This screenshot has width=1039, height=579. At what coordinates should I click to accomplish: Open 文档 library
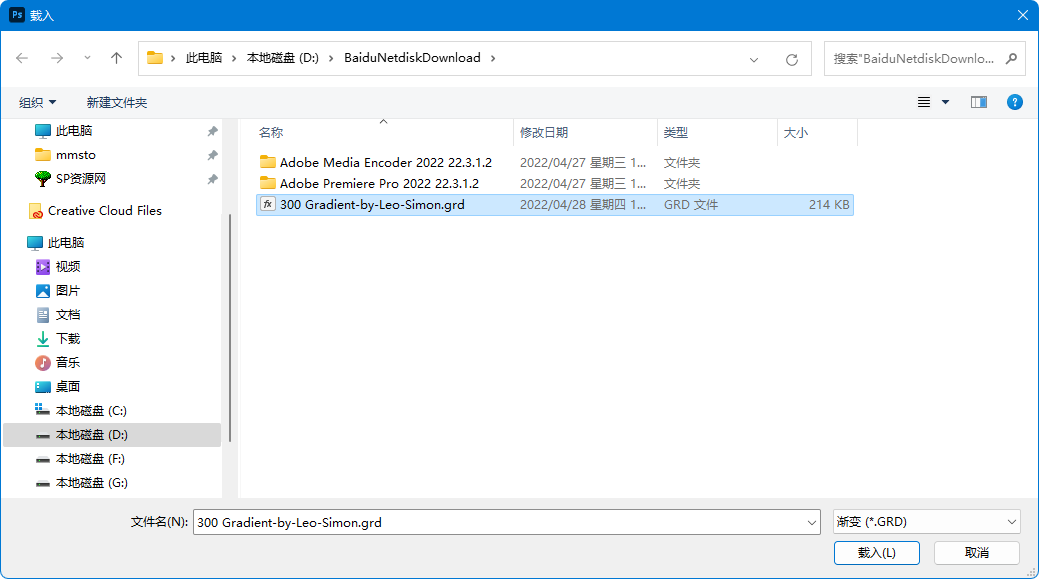tap(68, 315)
